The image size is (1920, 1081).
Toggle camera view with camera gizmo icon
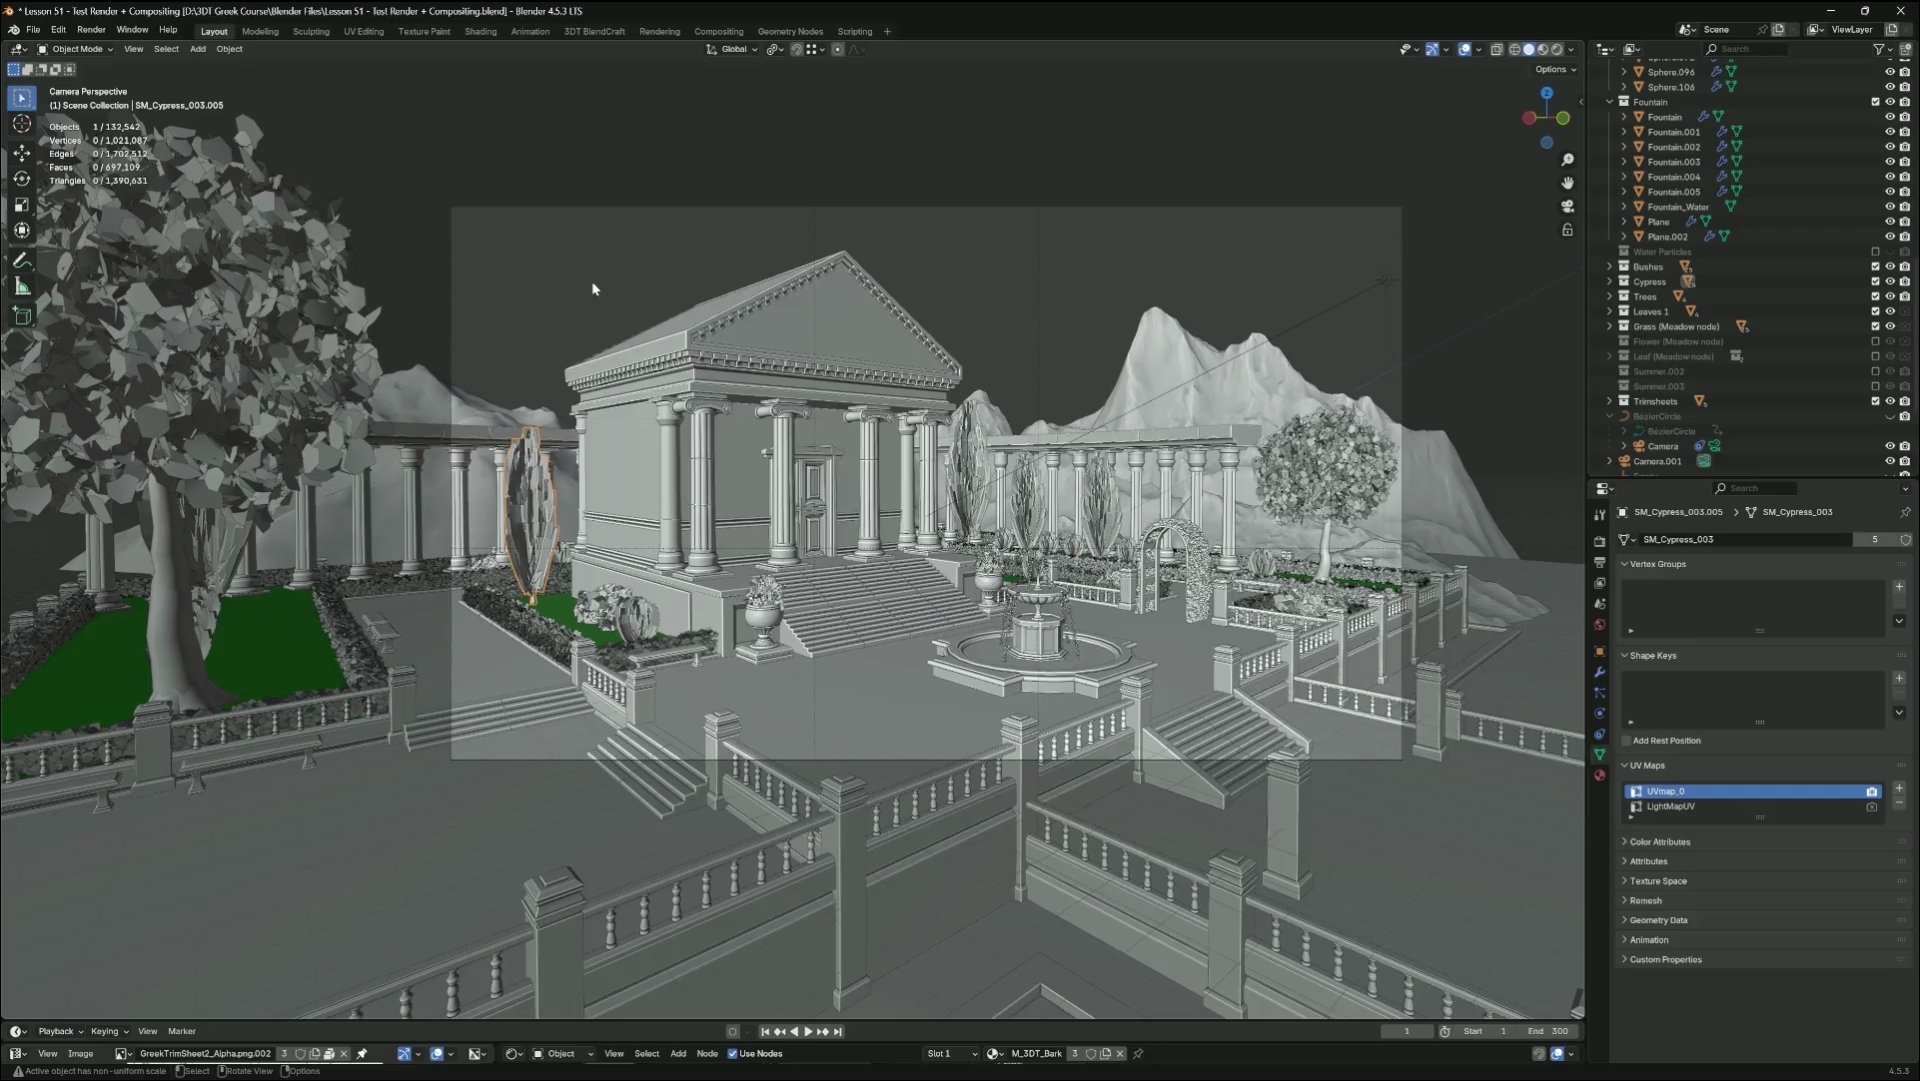(1567, 206)
